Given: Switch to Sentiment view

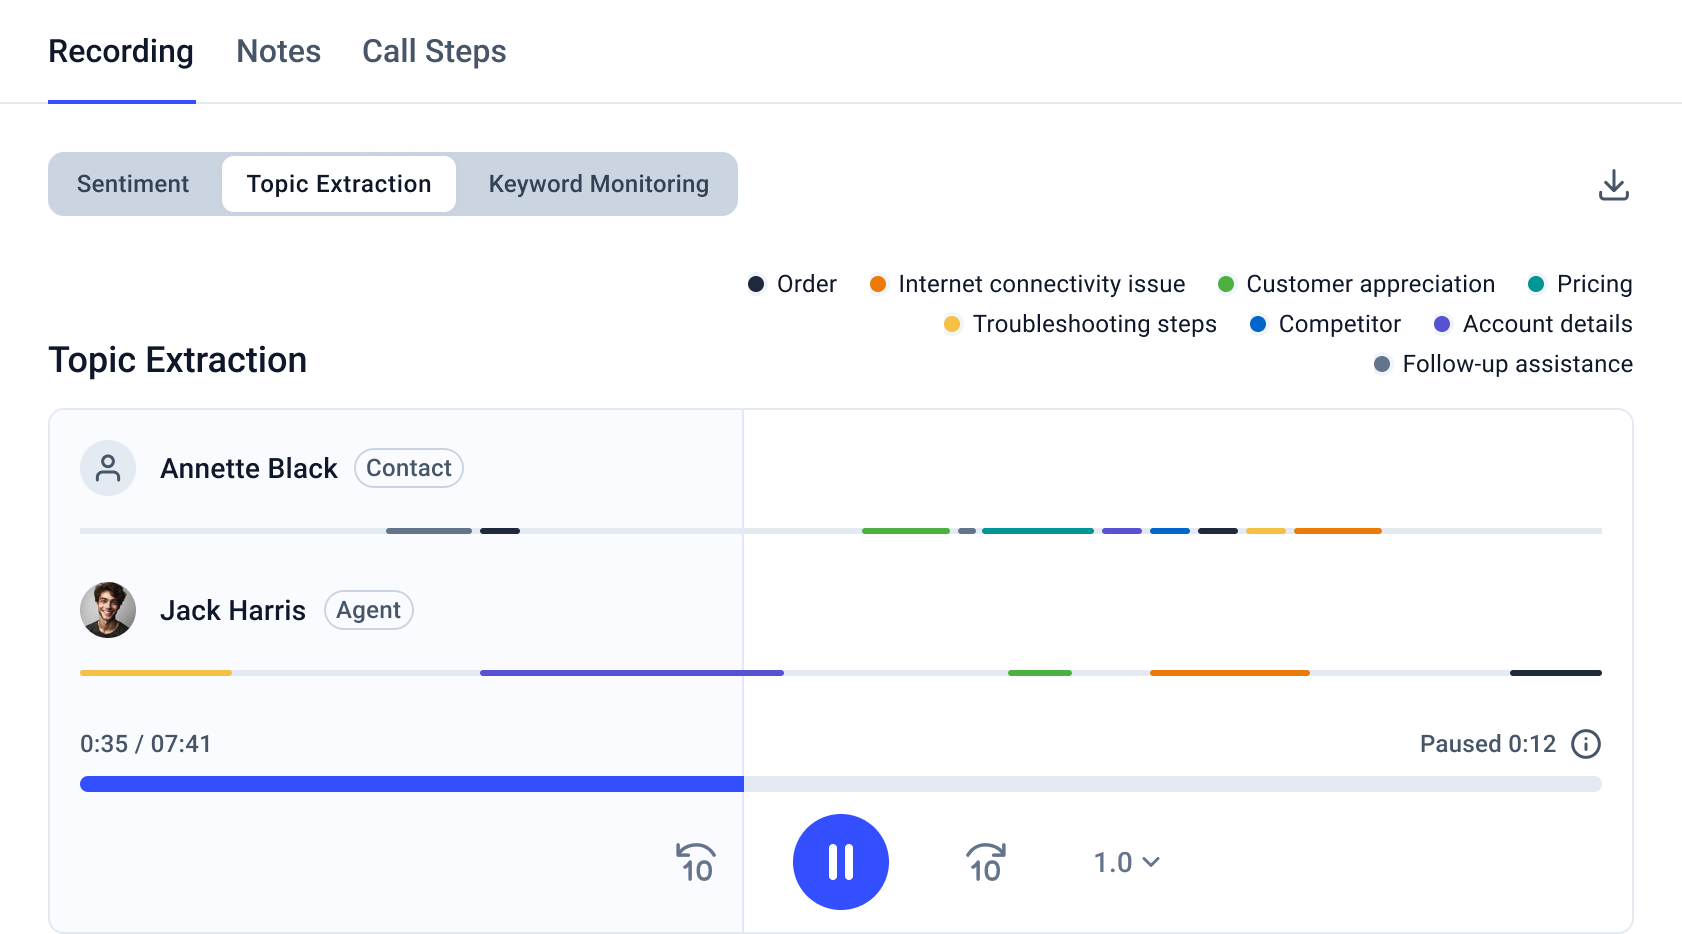Looking at the screenshot, I should coord(133,184).
